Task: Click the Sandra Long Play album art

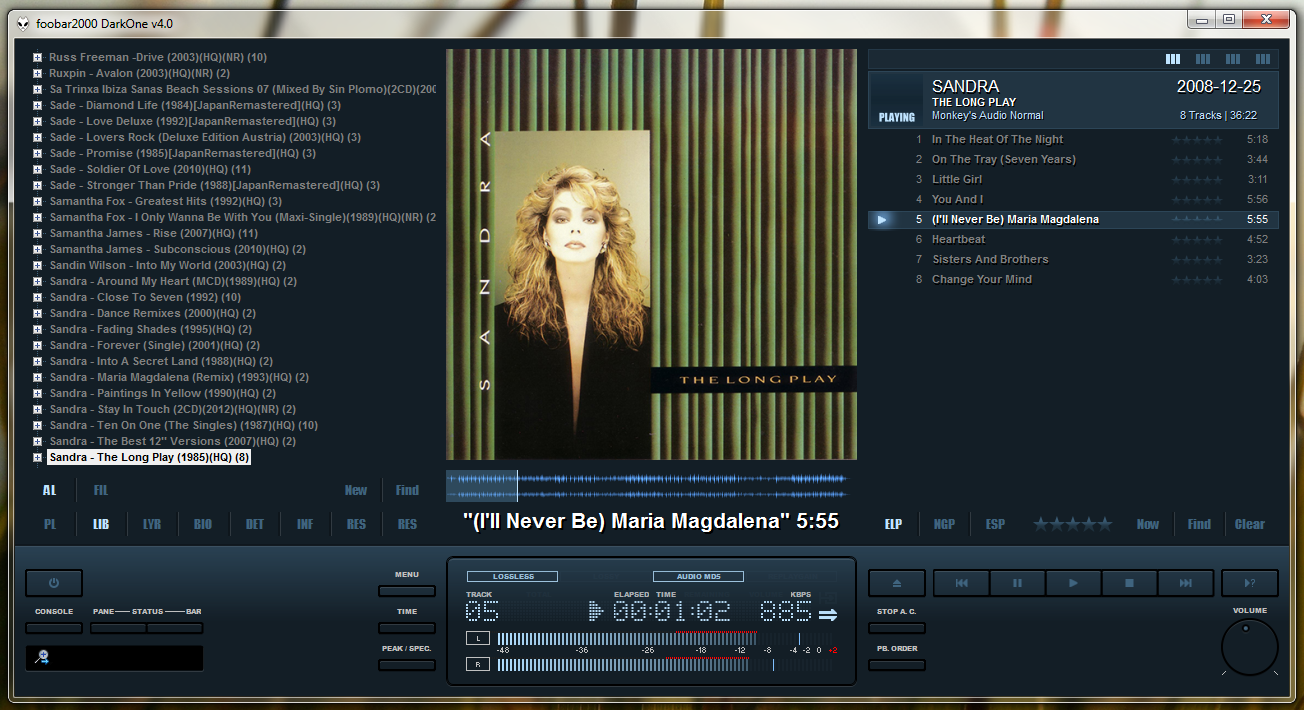Action: [651, 254]
